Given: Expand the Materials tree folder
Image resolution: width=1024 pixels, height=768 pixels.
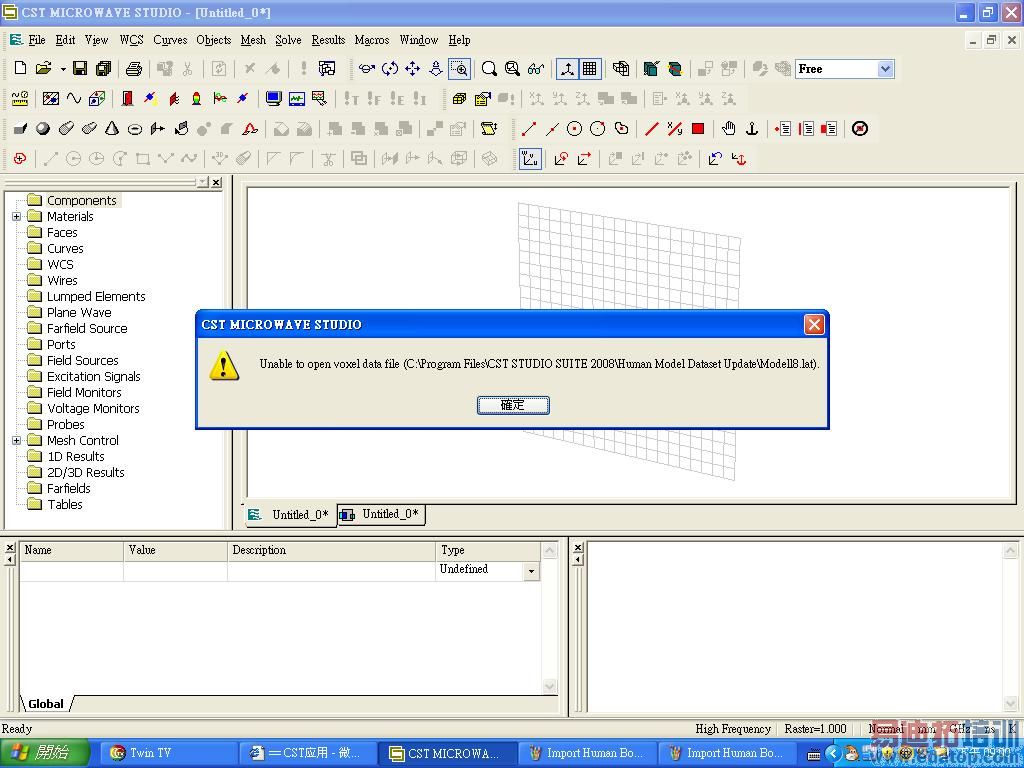Looking at the screenshot, I should [16, 217].
